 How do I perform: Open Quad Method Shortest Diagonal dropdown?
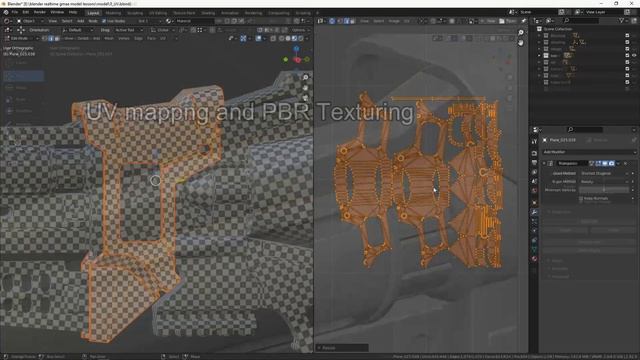pyautogui.click(x=604, y=173)
